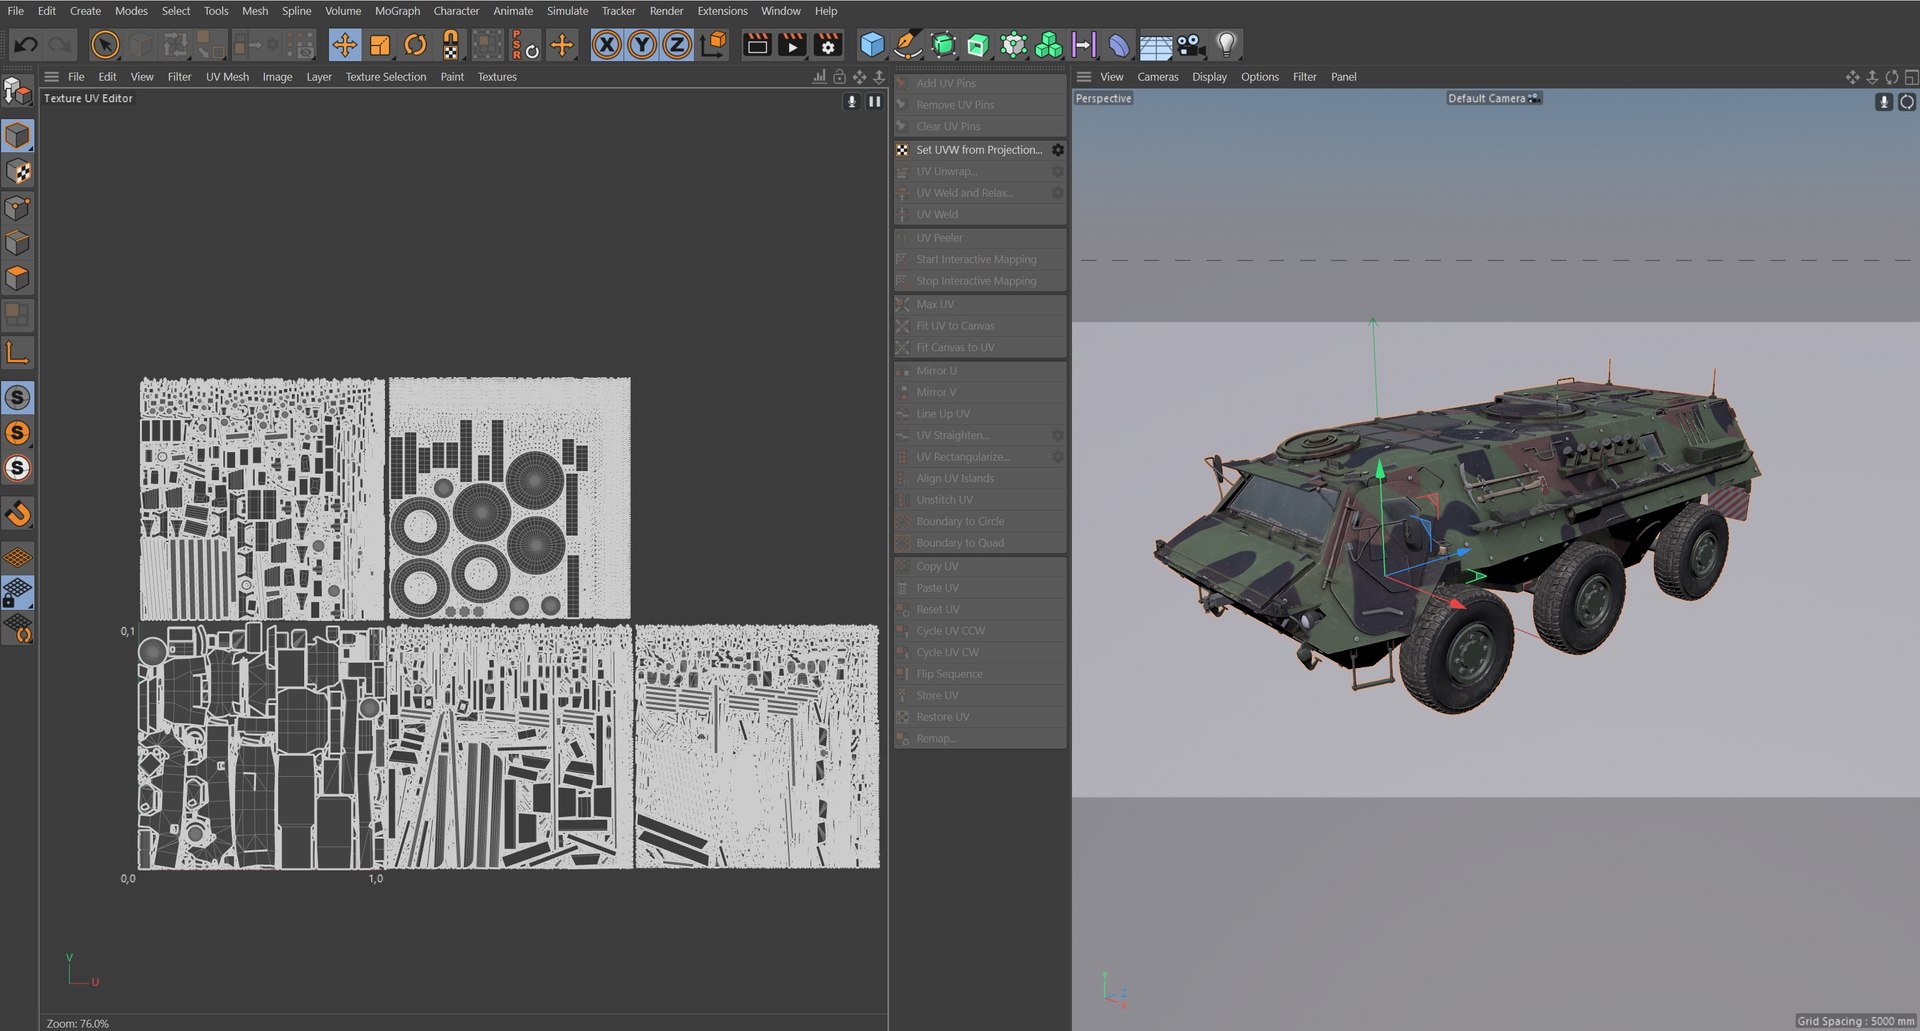Open the Extensions menu
This screenshot has height=1031, width=1920.
pos(722,11)
